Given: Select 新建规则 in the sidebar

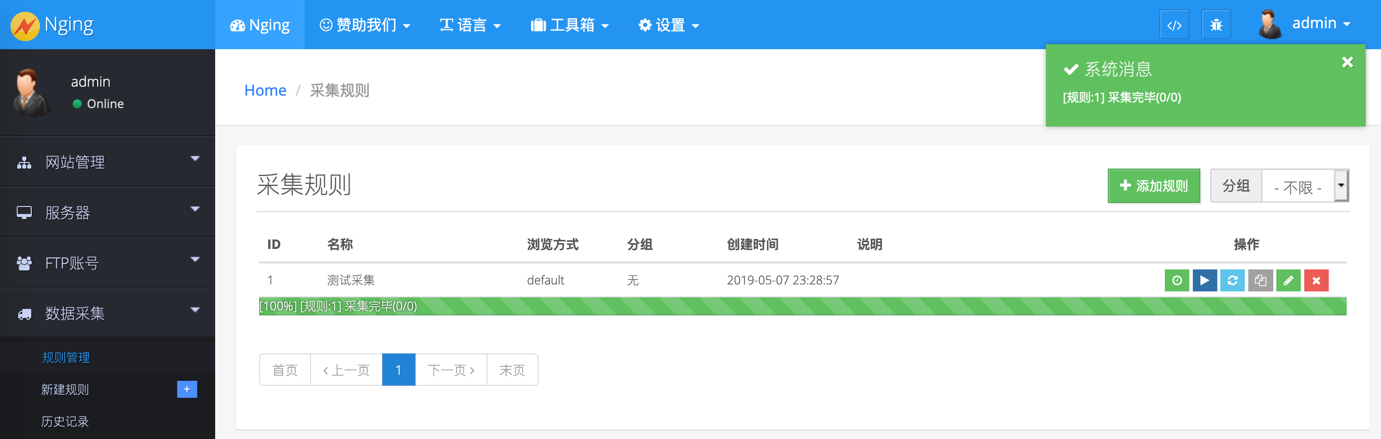Looking at the screenshot, I should coord(65,389).
